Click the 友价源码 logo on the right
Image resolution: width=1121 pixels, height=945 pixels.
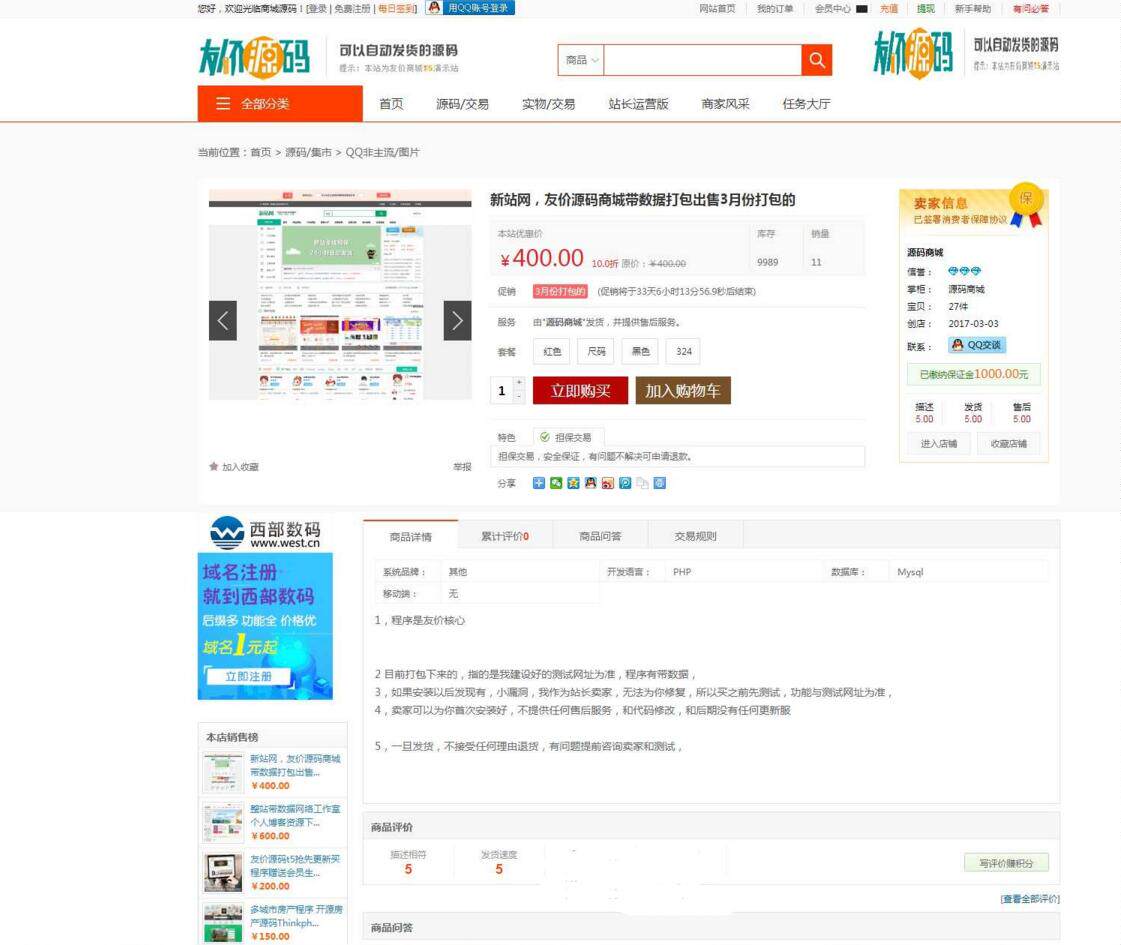[914, 54]
